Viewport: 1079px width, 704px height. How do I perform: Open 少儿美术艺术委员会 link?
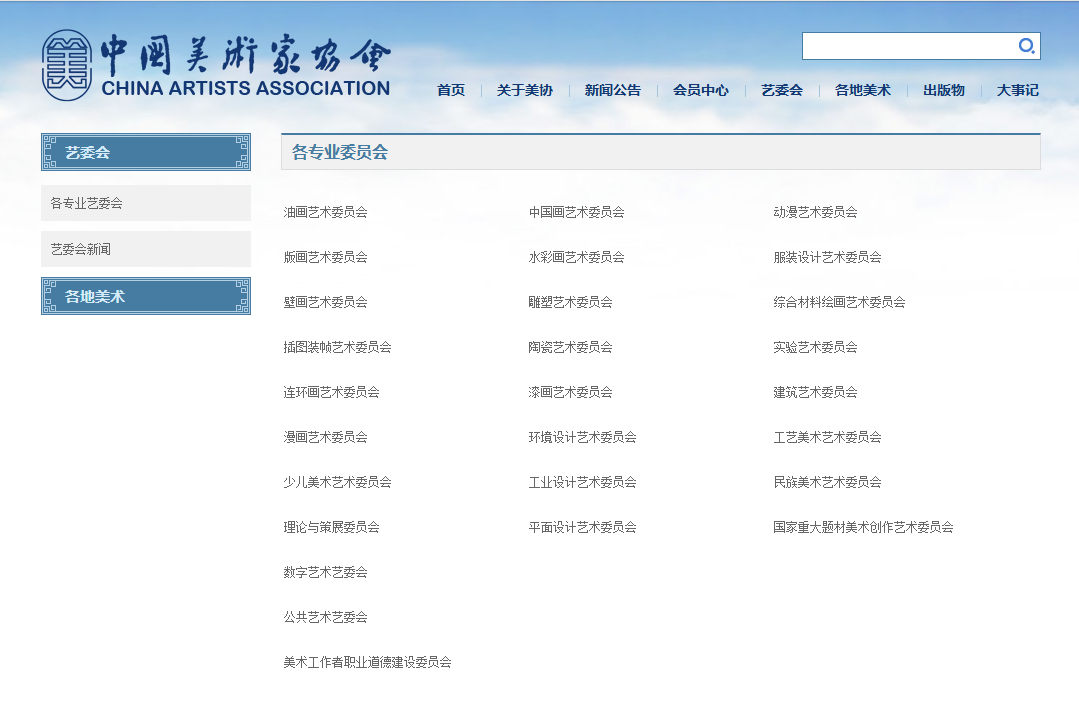(337, 482)
